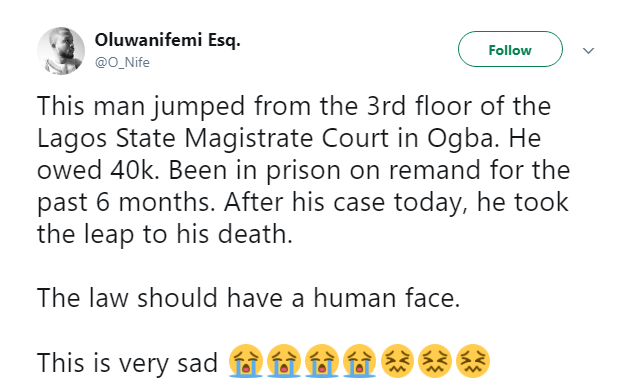Click the middle confounded face emoji

pos(435,361)
